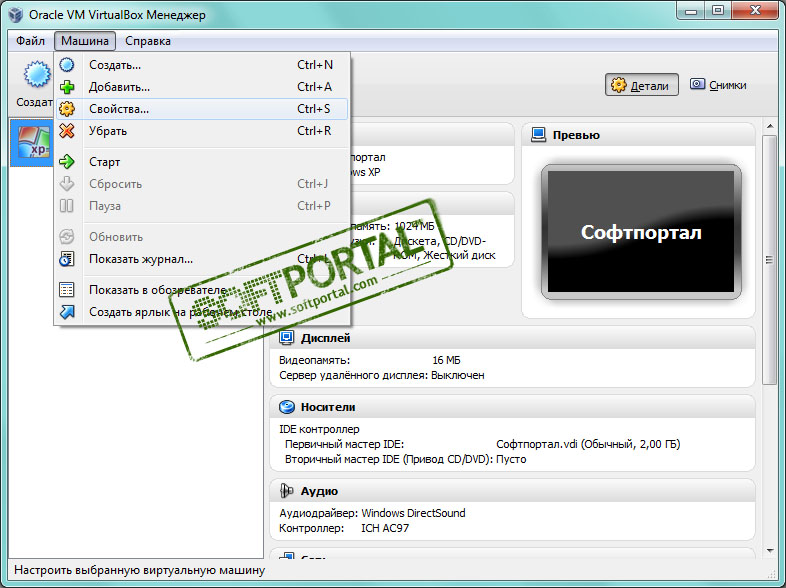
Task: Close the opened Машина menu
Action: click(x=85, y=41)
